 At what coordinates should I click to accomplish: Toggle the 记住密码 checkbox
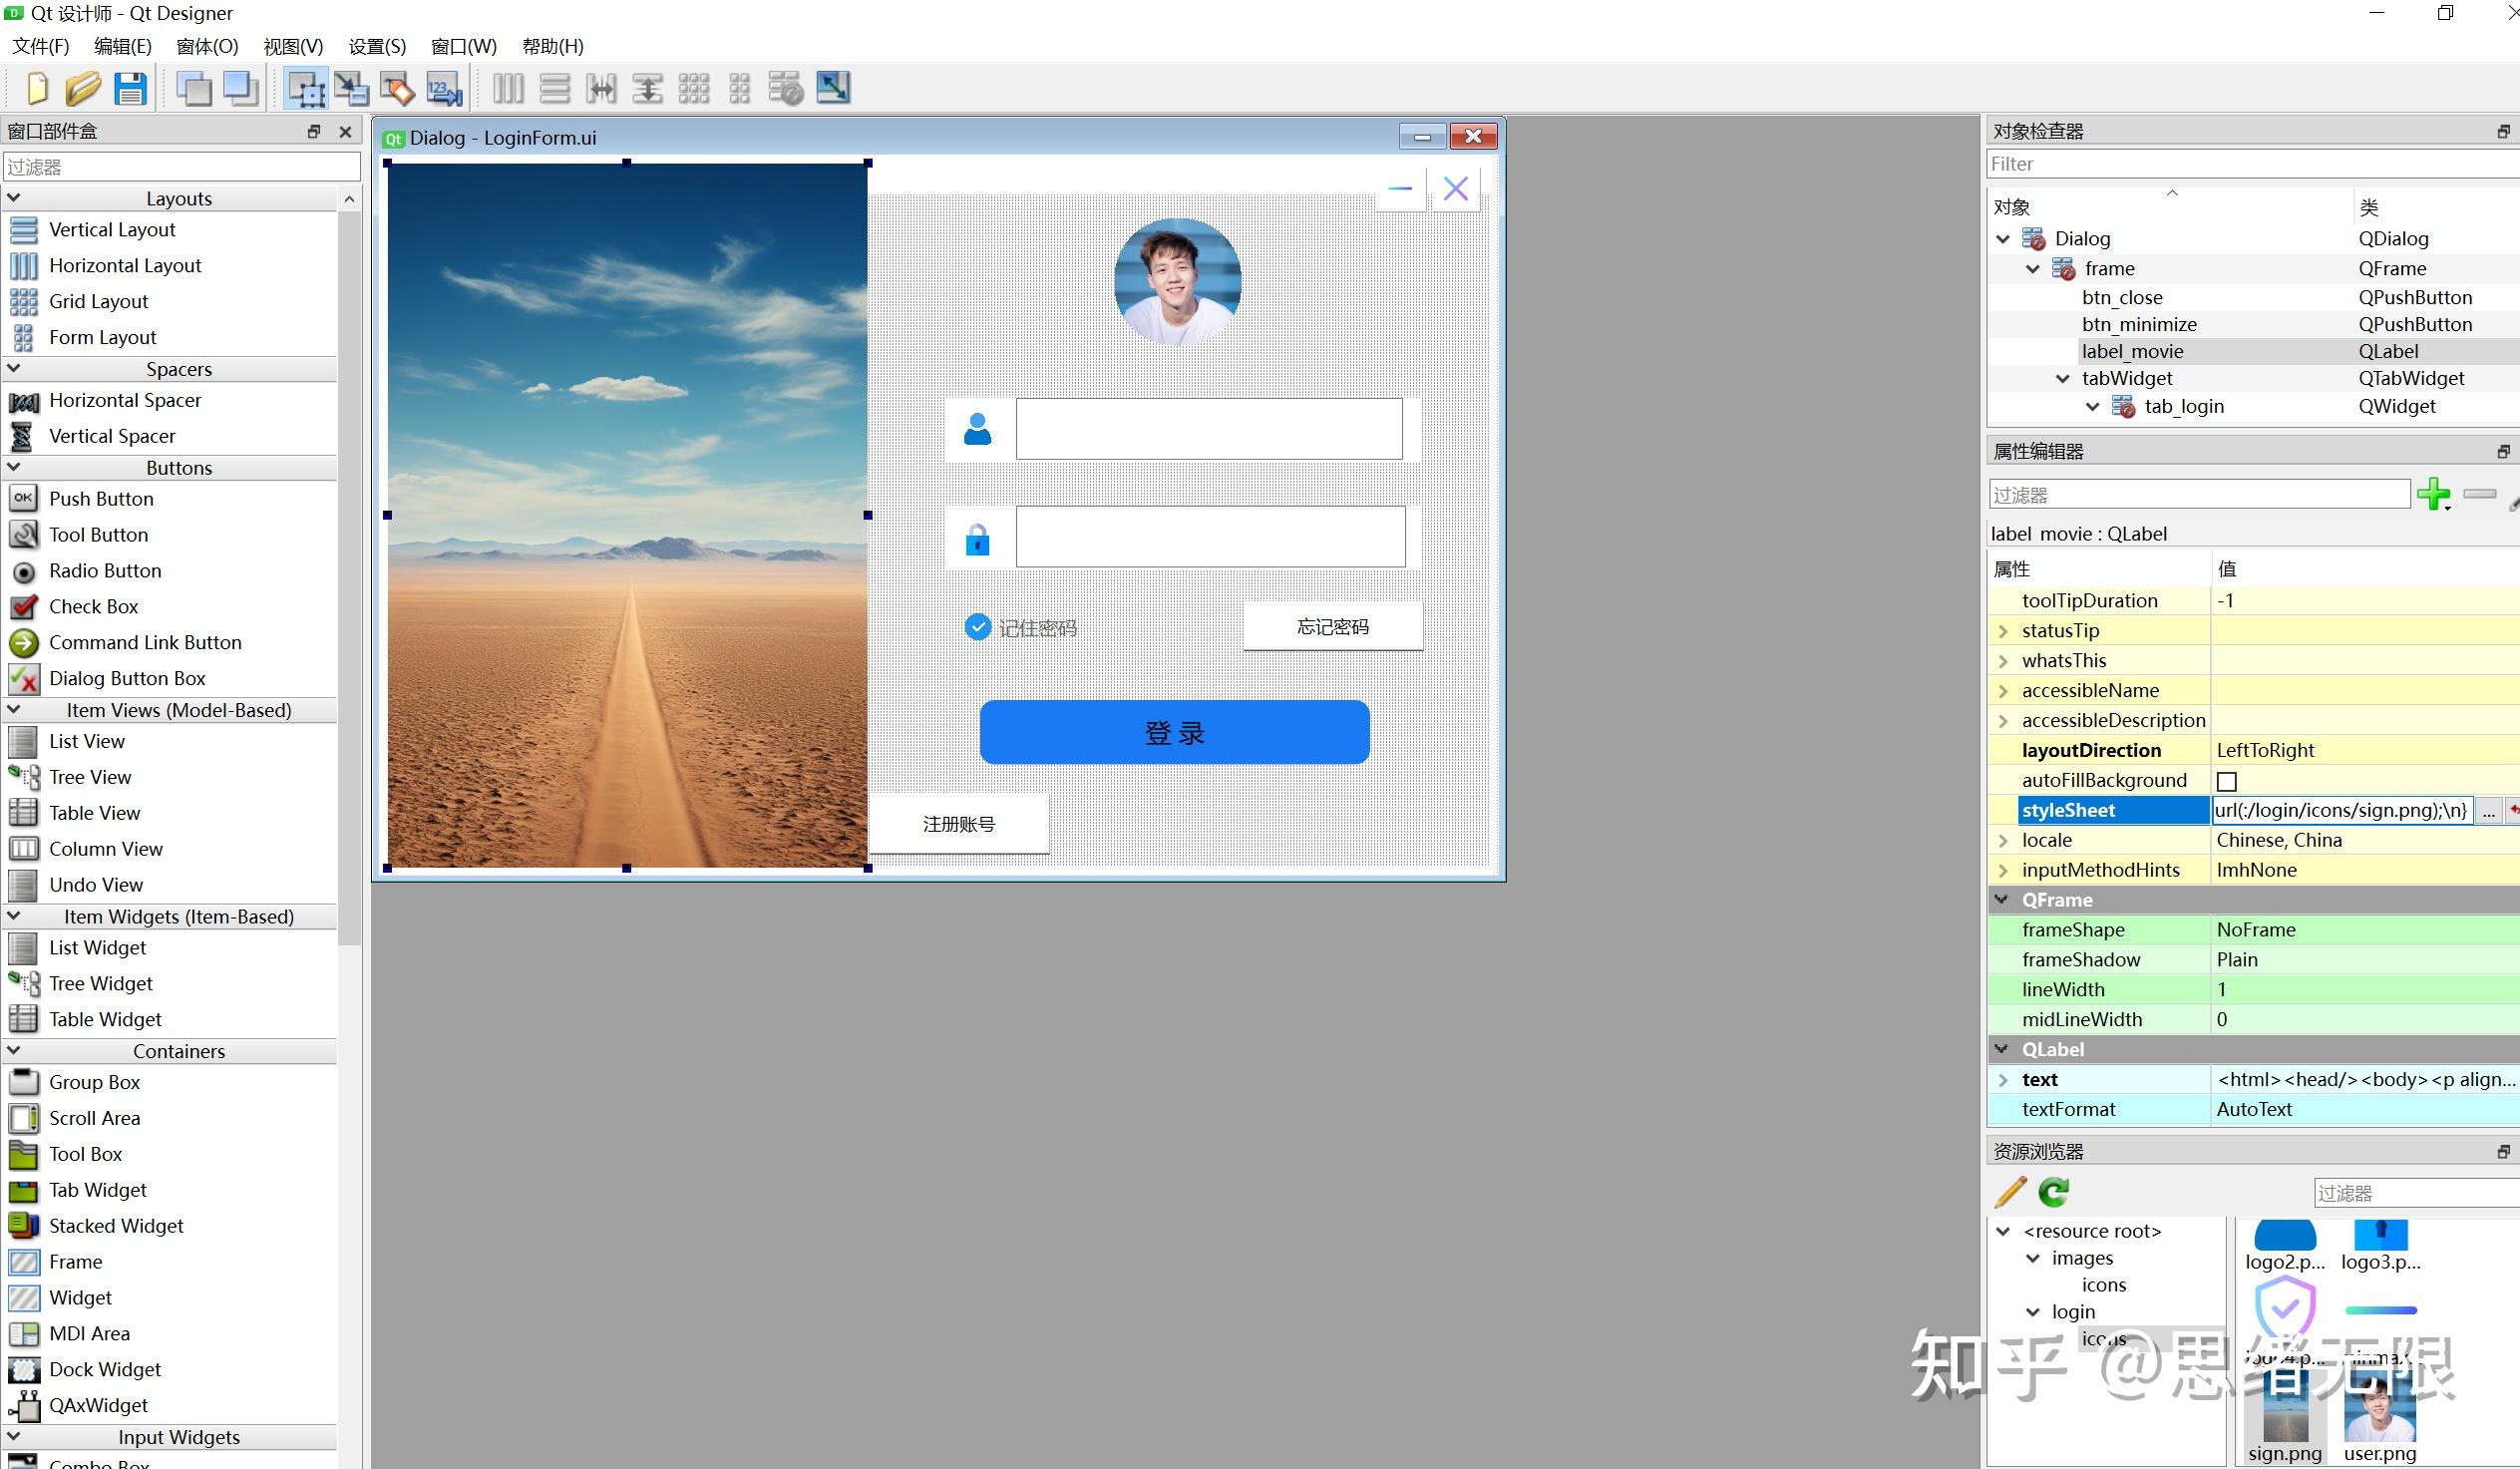click(977, 628)
